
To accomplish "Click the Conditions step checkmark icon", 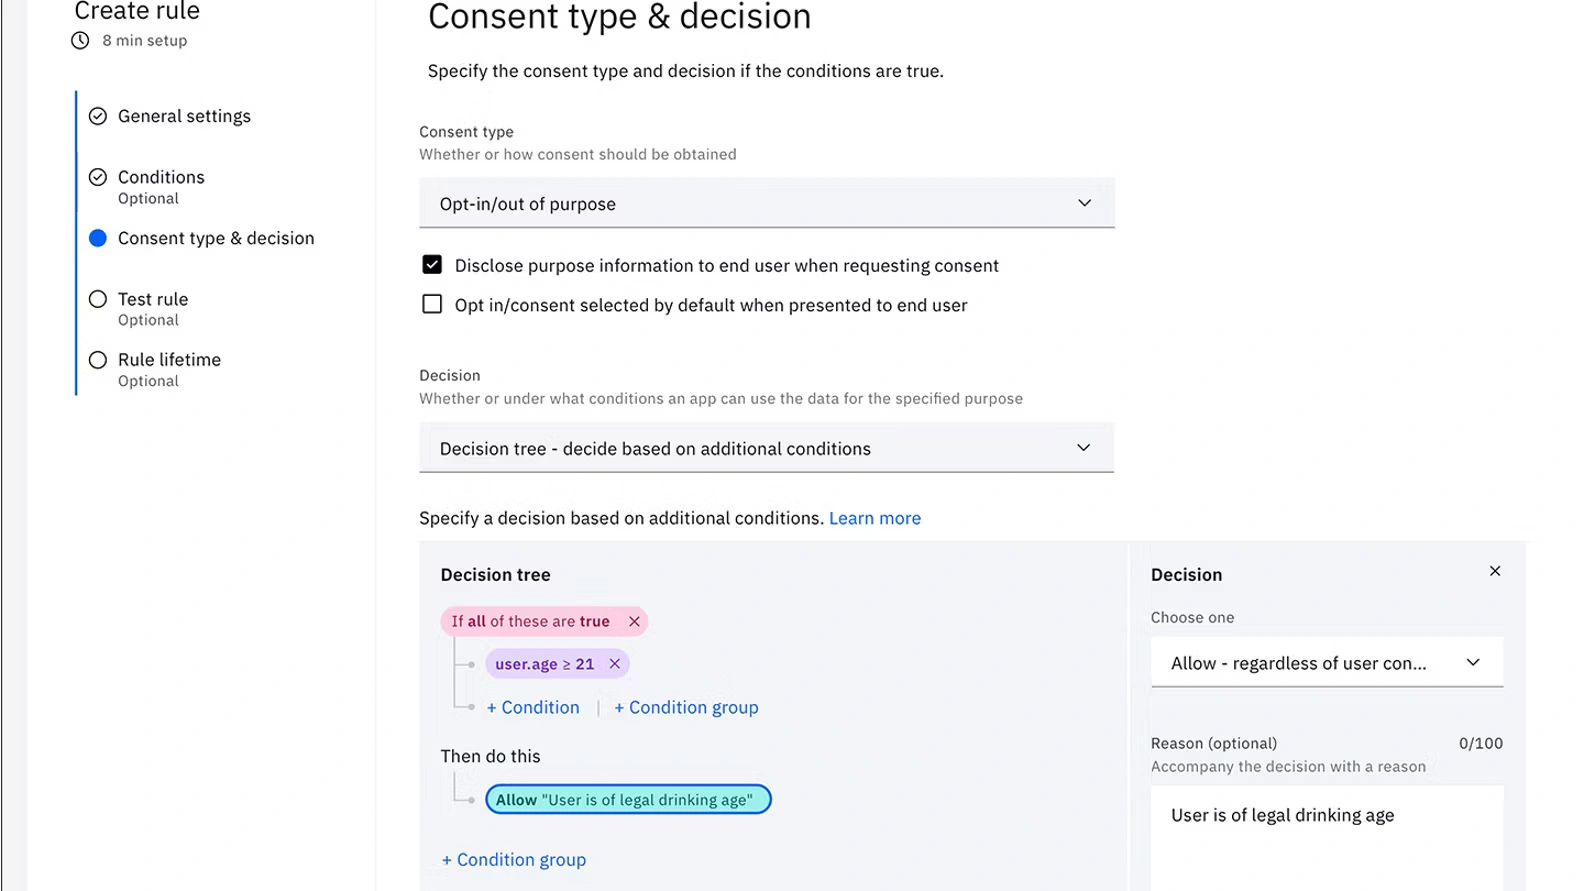I will (98, 177).
